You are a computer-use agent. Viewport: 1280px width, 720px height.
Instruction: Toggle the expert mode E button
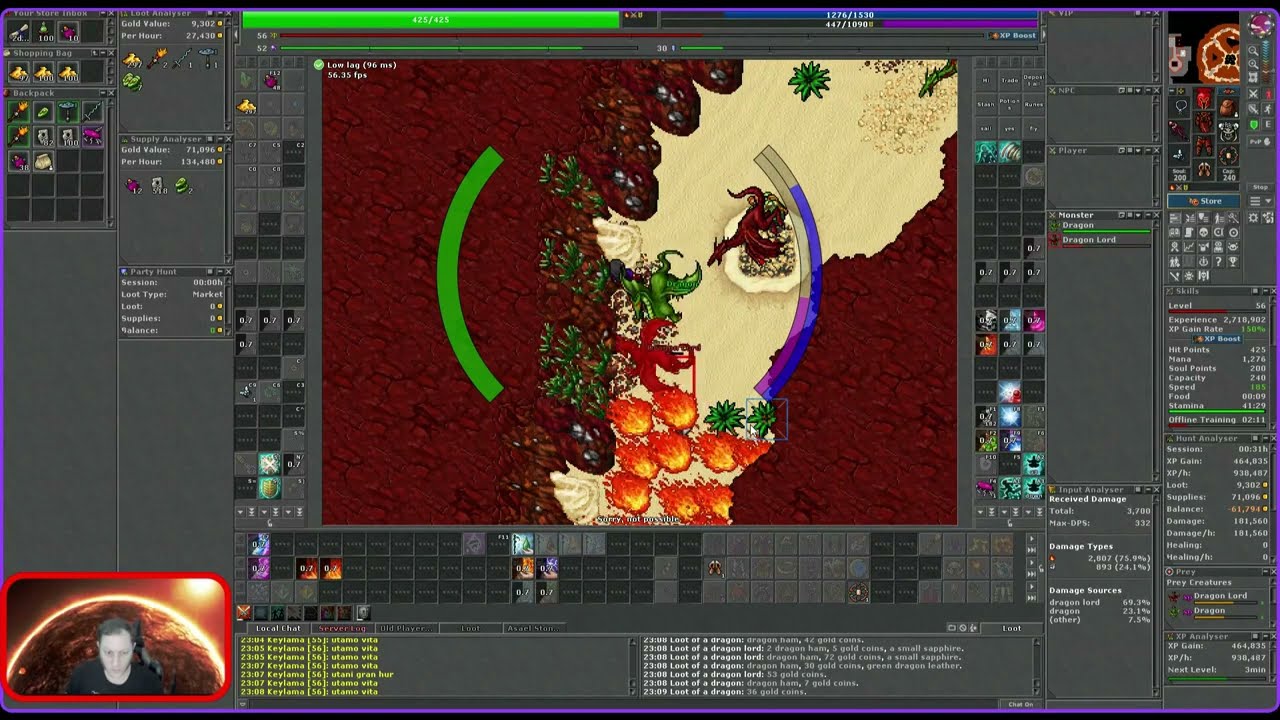[x=1268, y=125]
